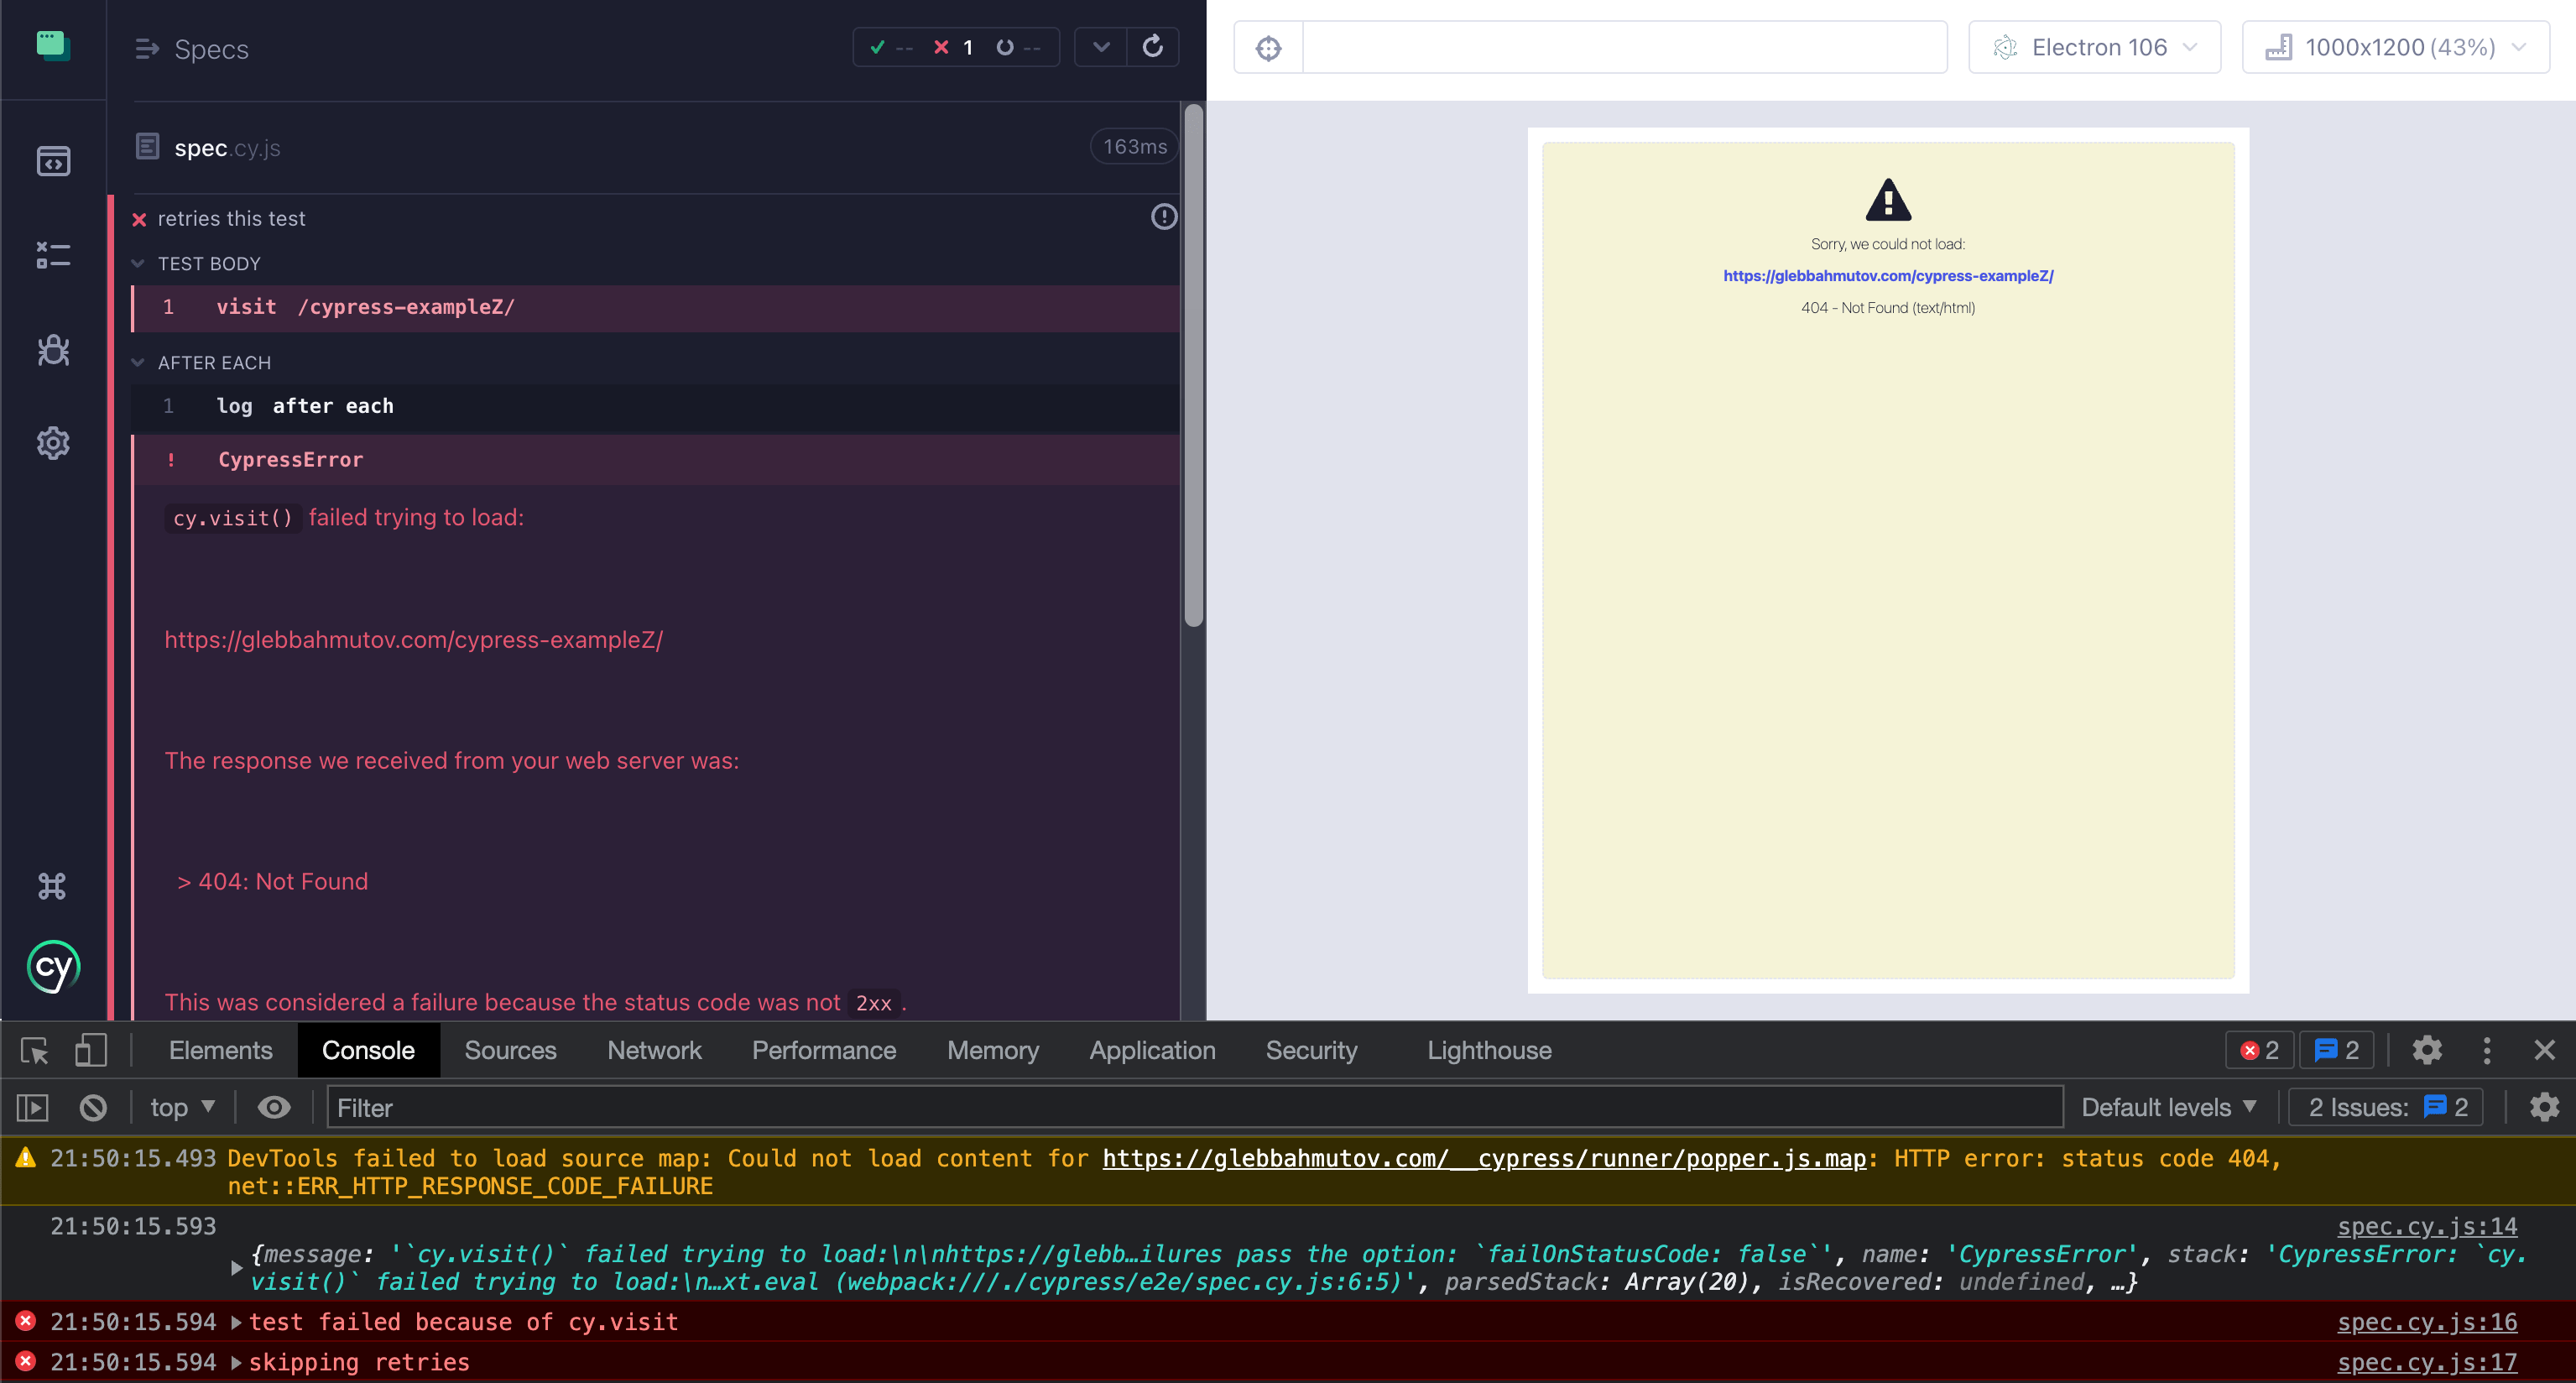2576x1383 pixels.
Task: Click the 2 Issues button
Action: (2387, 1108)
